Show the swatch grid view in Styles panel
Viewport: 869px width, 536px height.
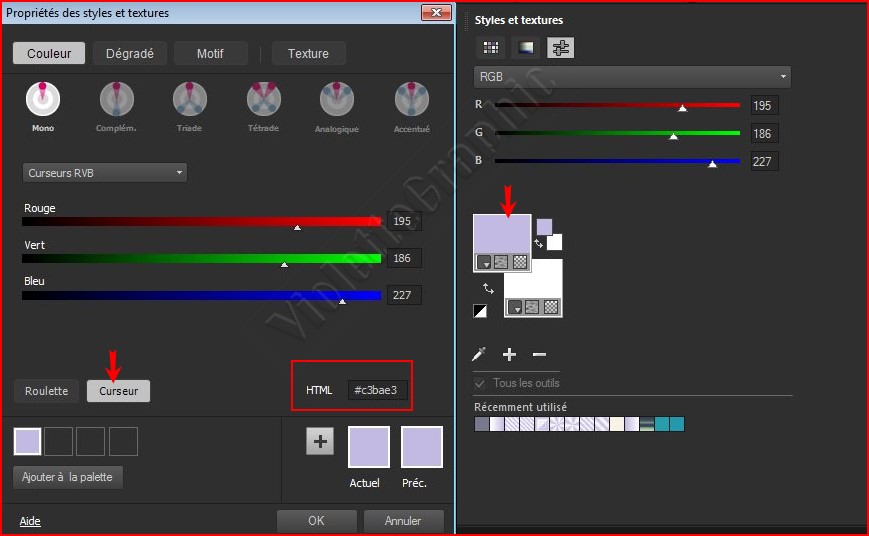(x=491, y=47)
